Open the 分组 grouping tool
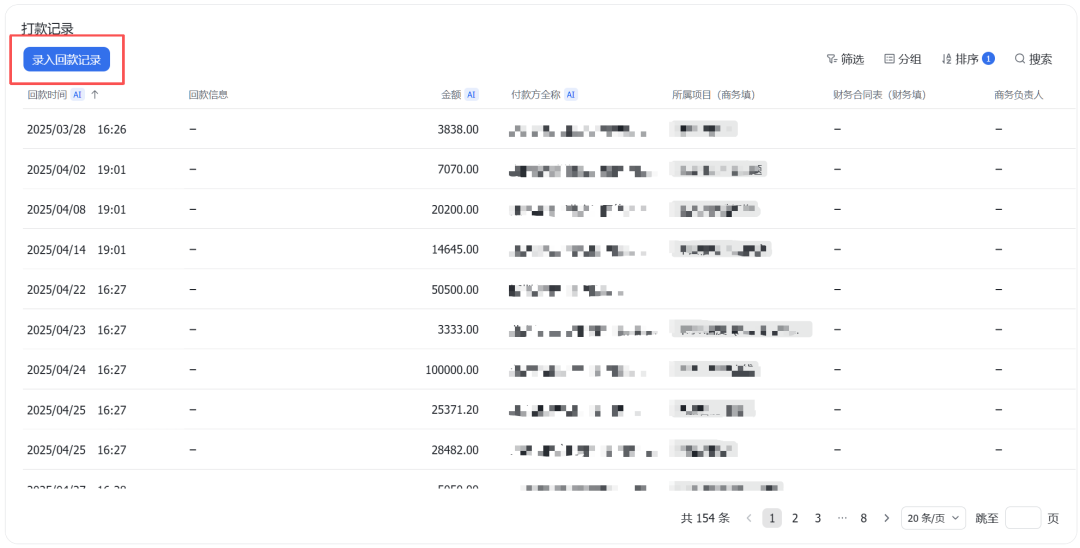The image size is (1080, 548). pyautogui.click(x=902, y=60)
